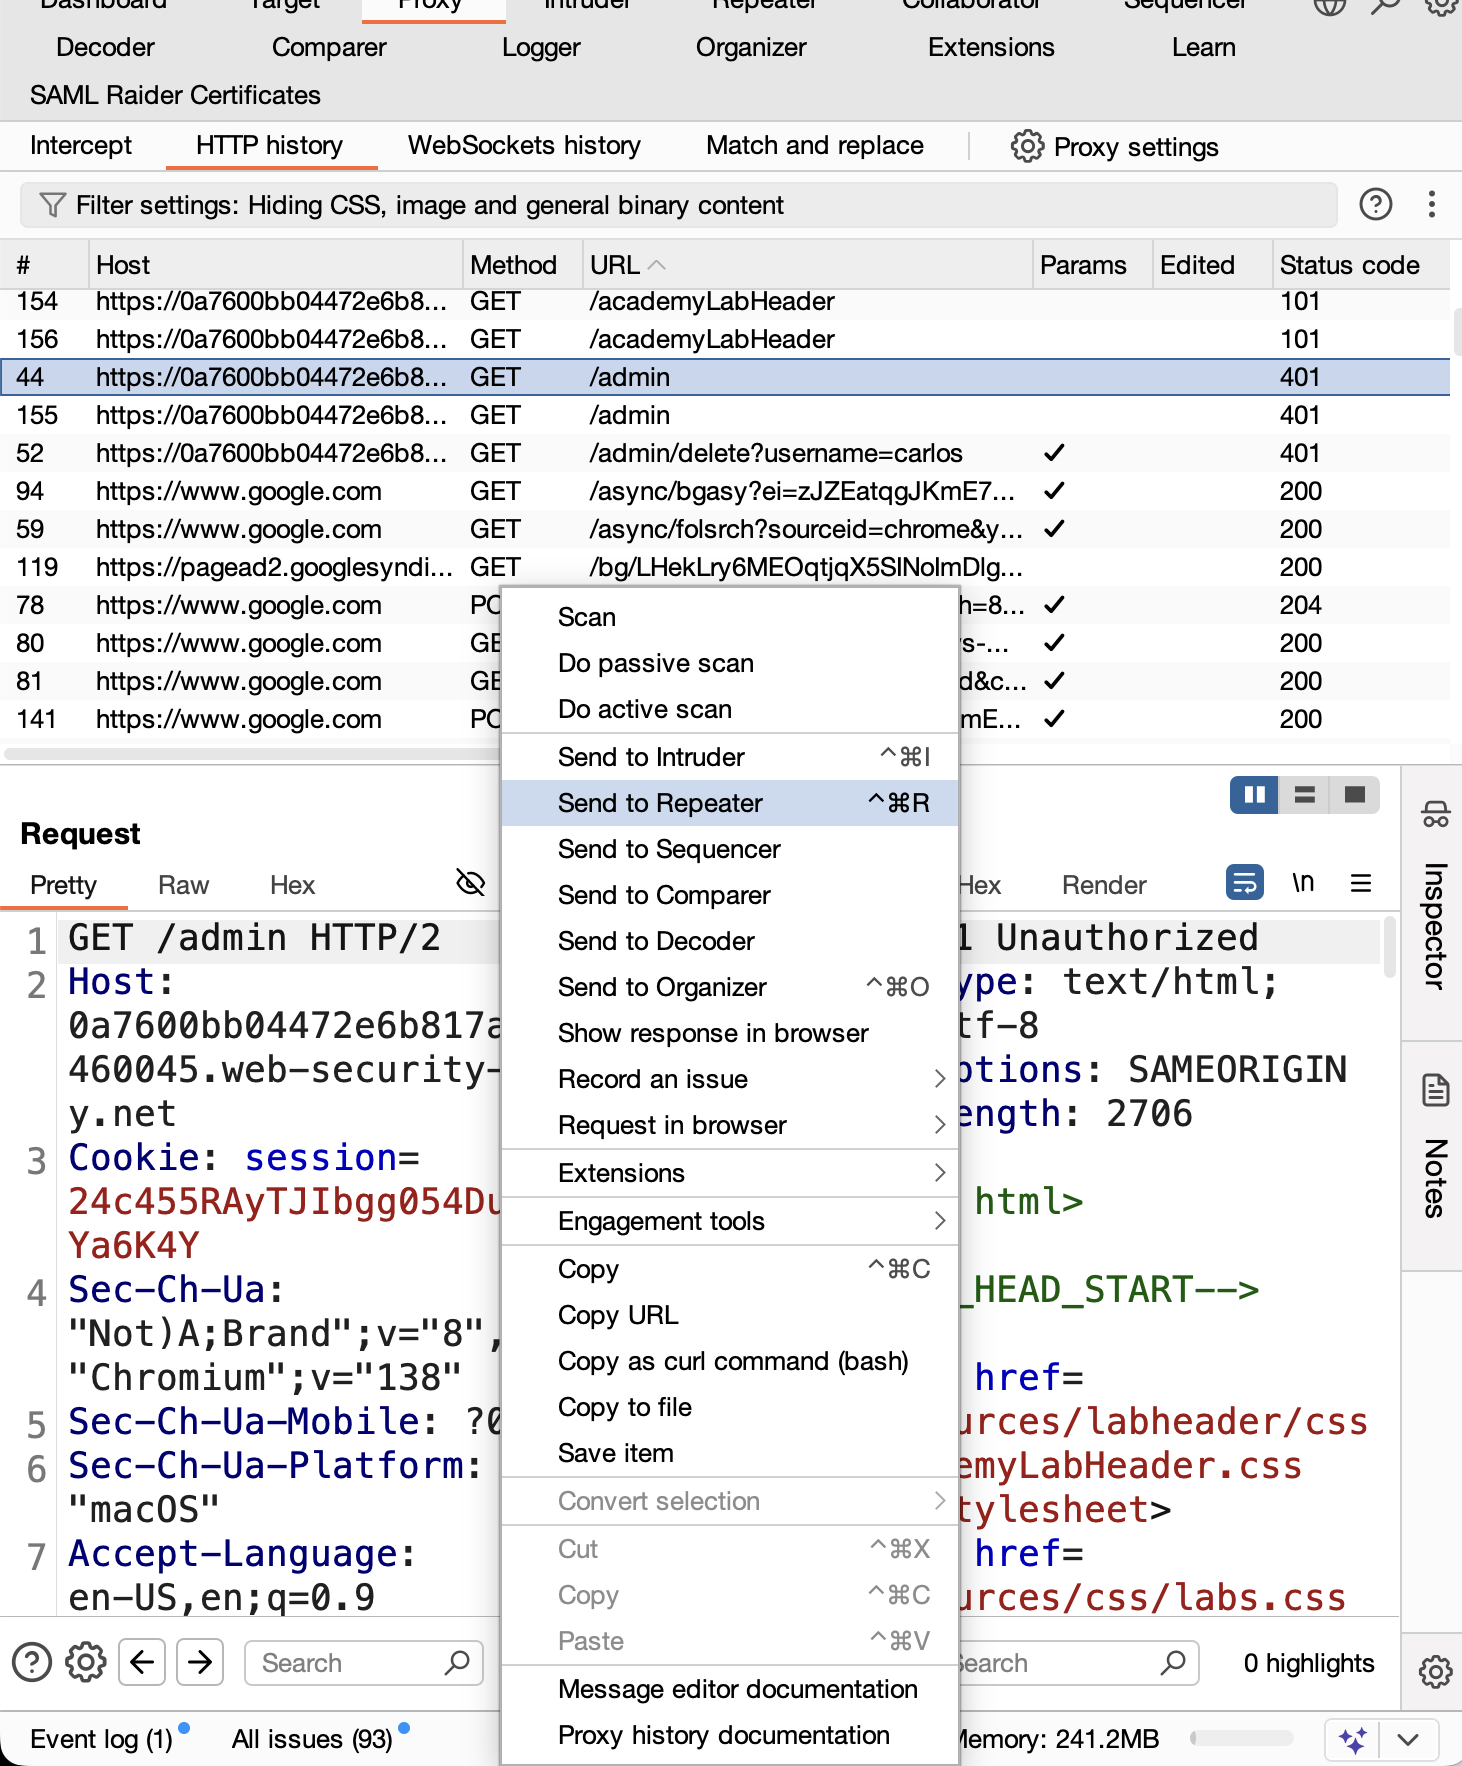Select the tabbed combined layout icon

tap(1355, 795)
